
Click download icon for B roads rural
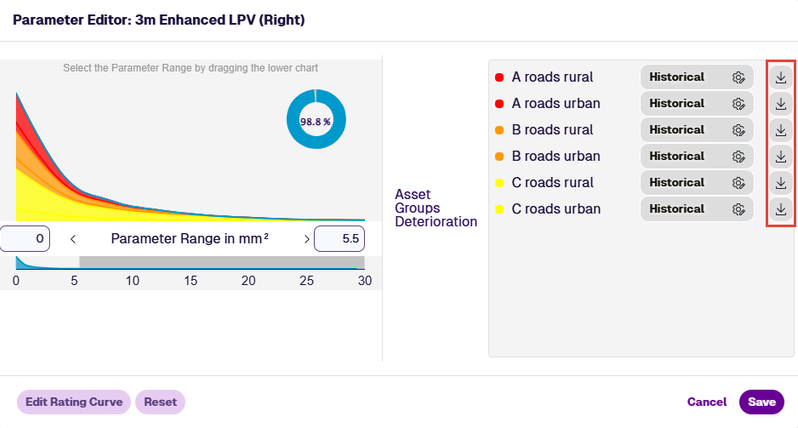(781, 130)
